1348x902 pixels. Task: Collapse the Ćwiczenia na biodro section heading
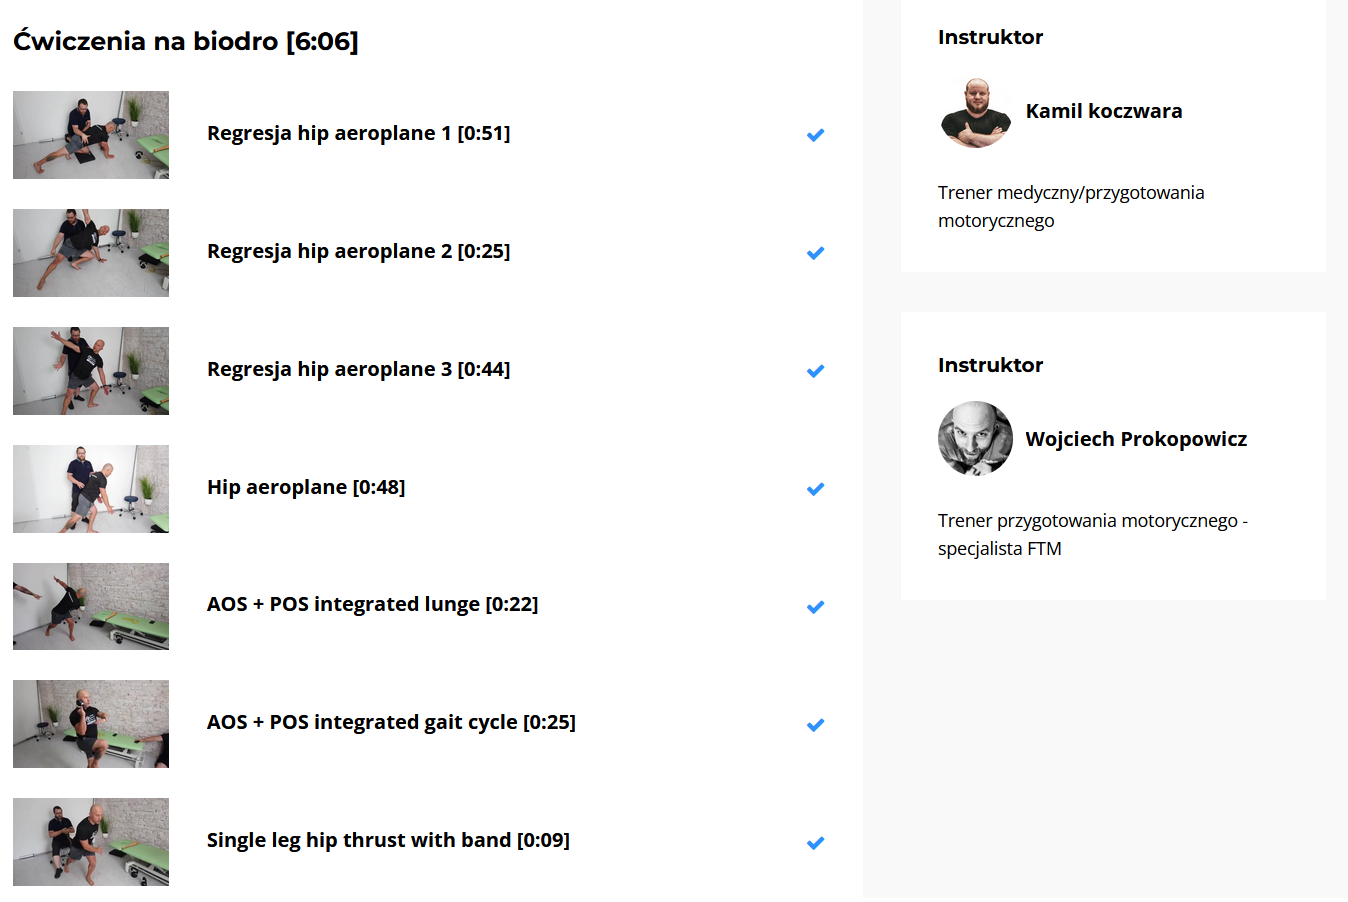pyautogui.click(x=186, y=42)
